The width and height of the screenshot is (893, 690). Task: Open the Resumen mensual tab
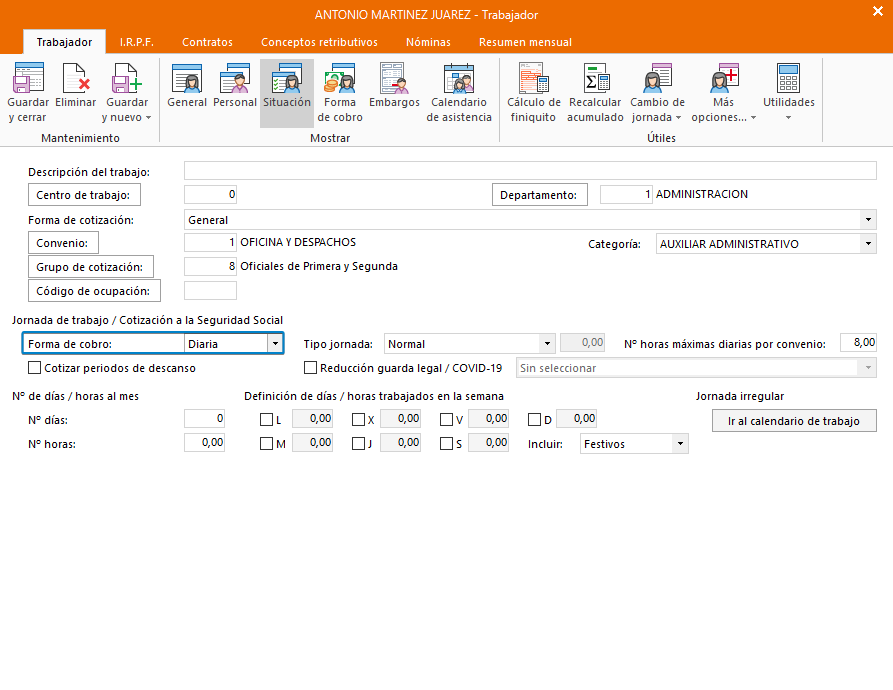tap(525, 42)
